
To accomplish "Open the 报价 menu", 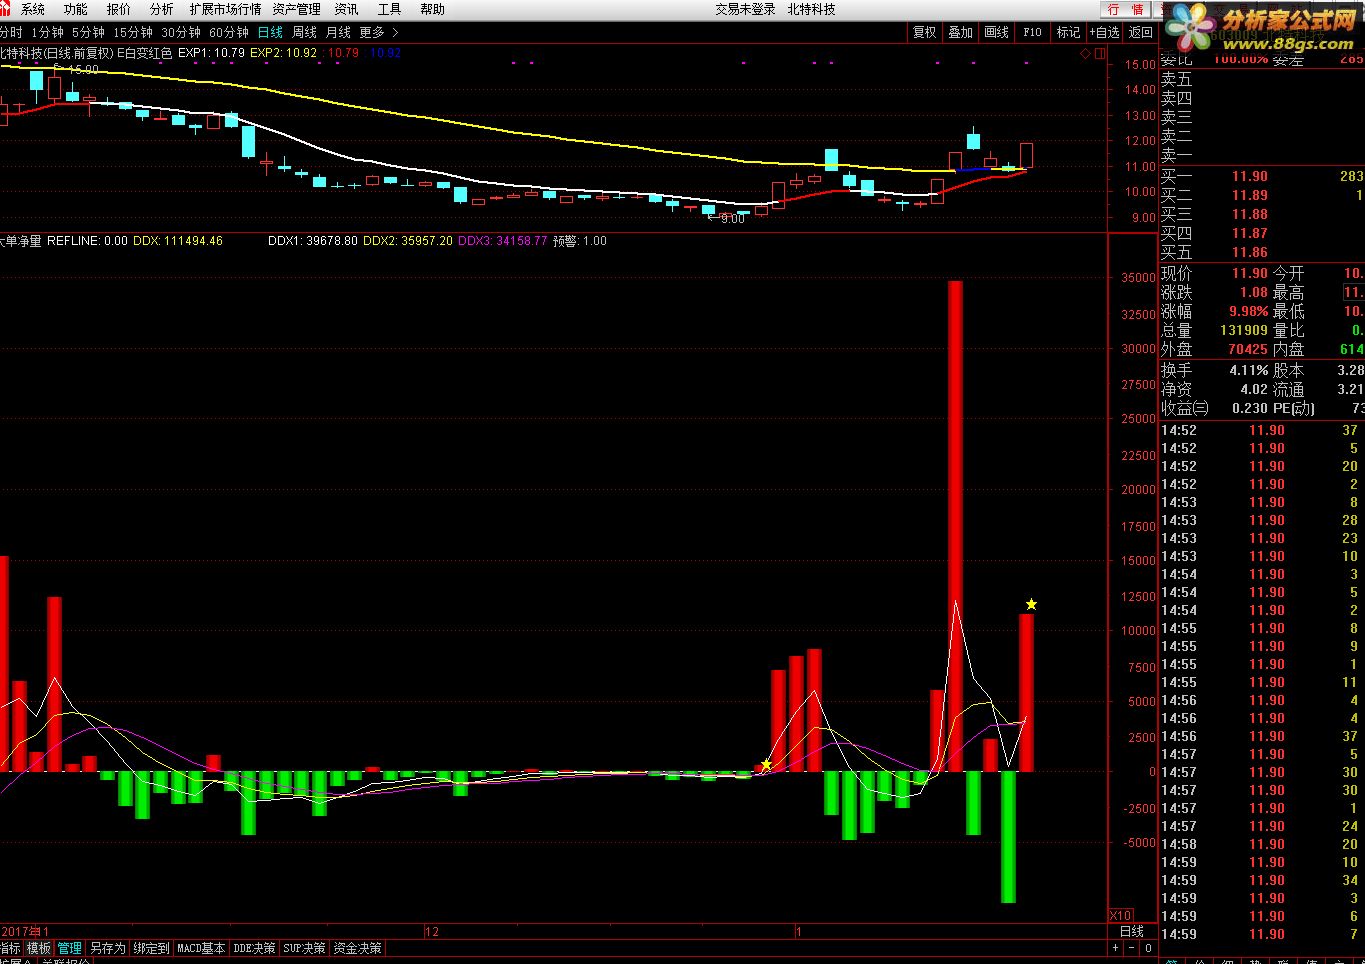I will [118, 9].
